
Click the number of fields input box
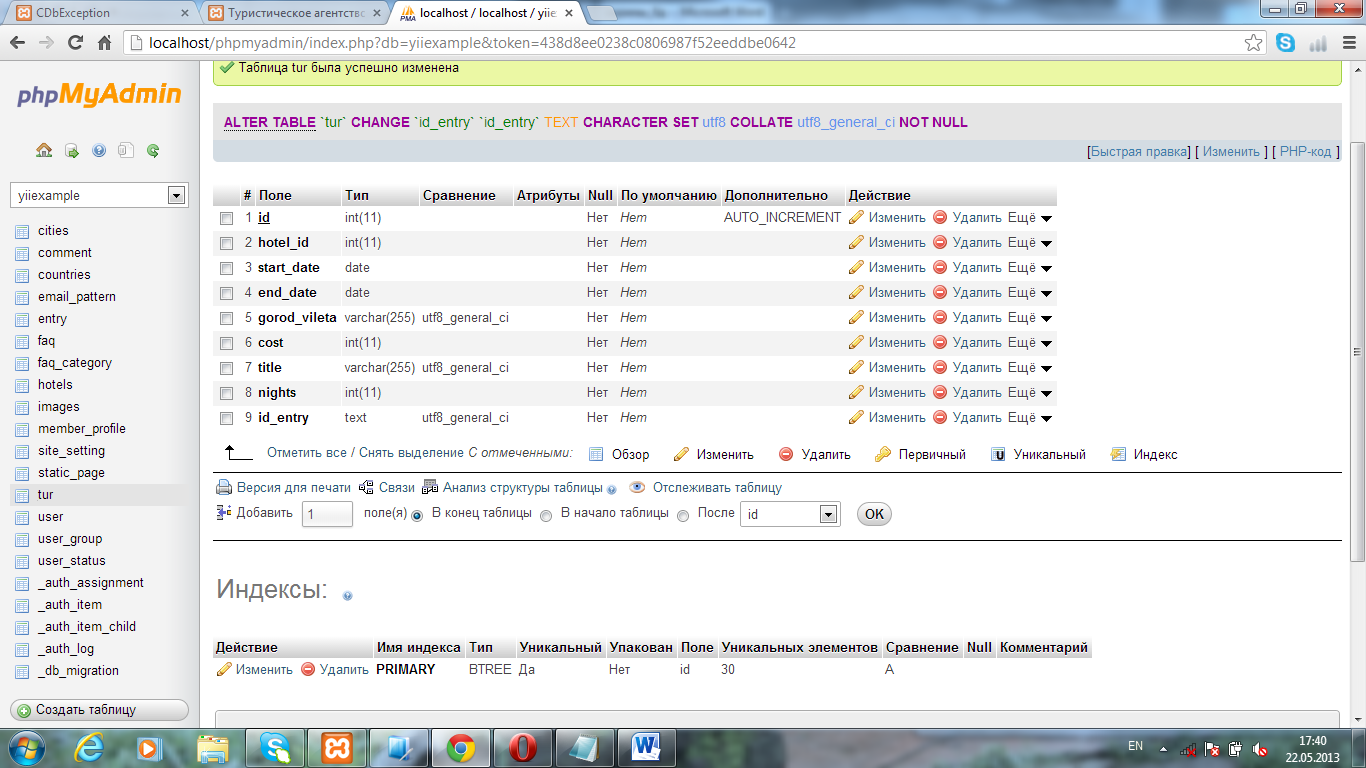(328, 514)
